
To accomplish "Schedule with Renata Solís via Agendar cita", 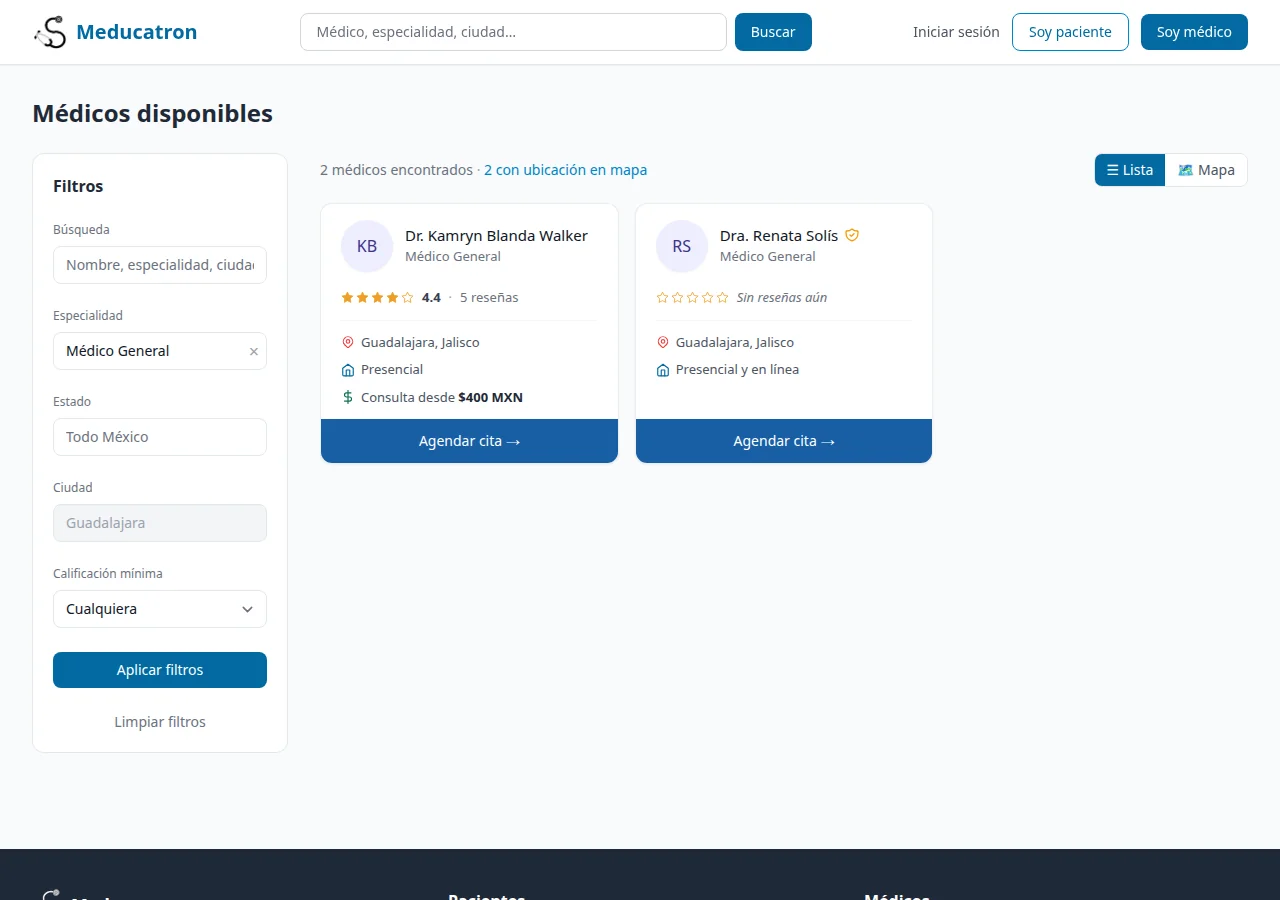I will pyautogui.click(x=784, y=441).
